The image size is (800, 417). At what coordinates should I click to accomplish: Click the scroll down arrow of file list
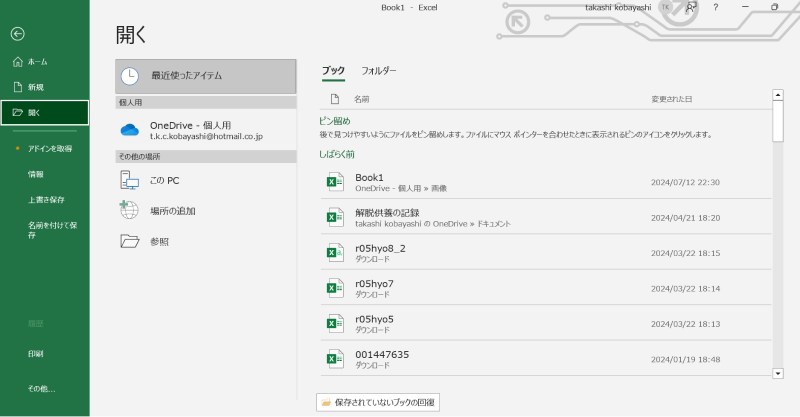778,374
